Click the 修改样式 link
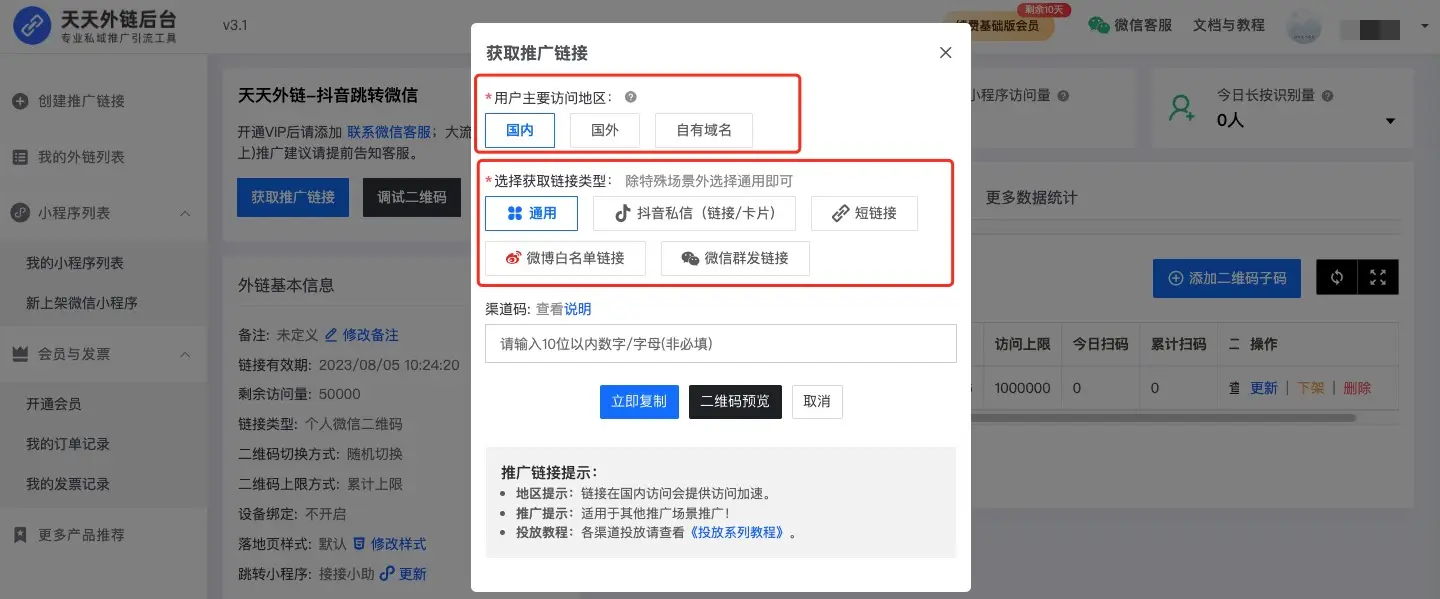Image resolution: width=1440 pixels, height=599 pixels. coord(398,544)
